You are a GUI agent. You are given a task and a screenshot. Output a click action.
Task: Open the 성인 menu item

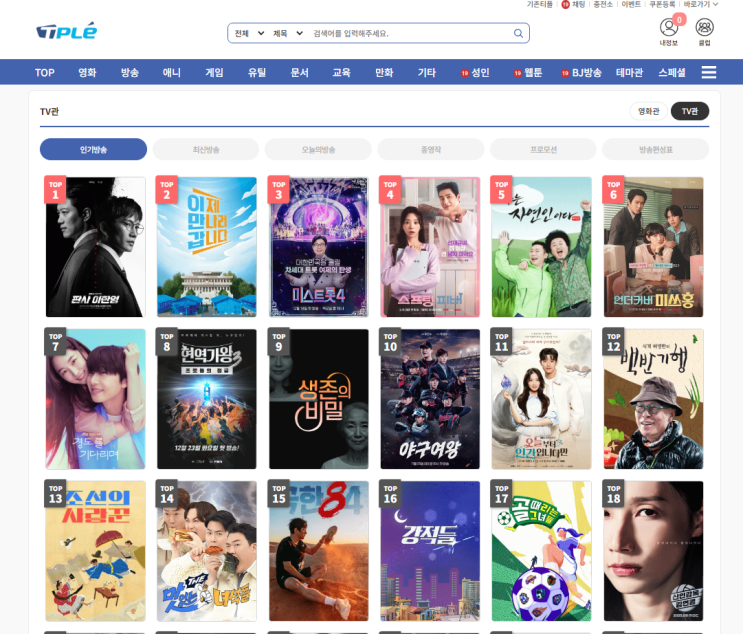[x=475, y=72]
